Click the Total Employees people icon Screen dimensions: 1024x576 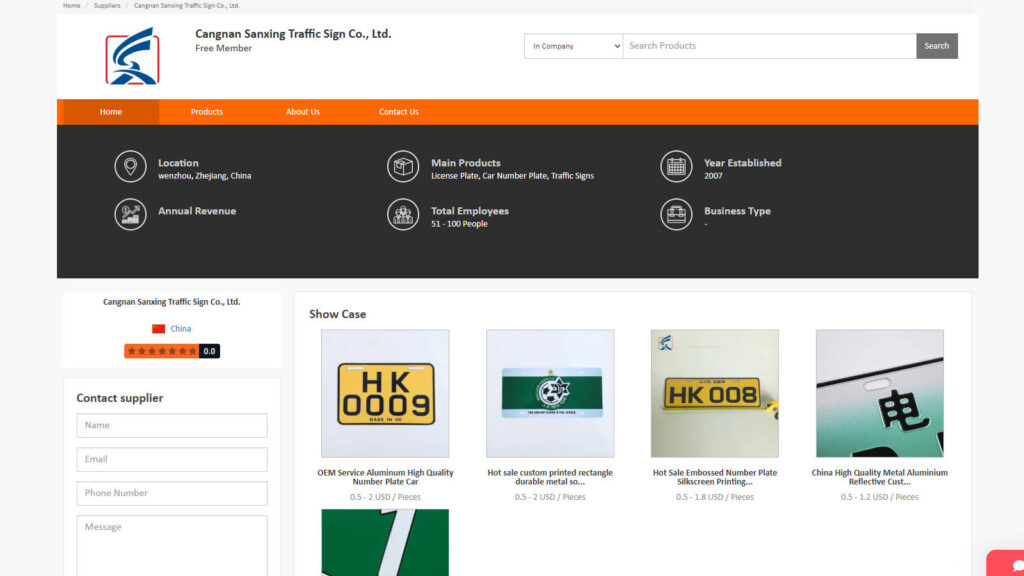point(403,214)
